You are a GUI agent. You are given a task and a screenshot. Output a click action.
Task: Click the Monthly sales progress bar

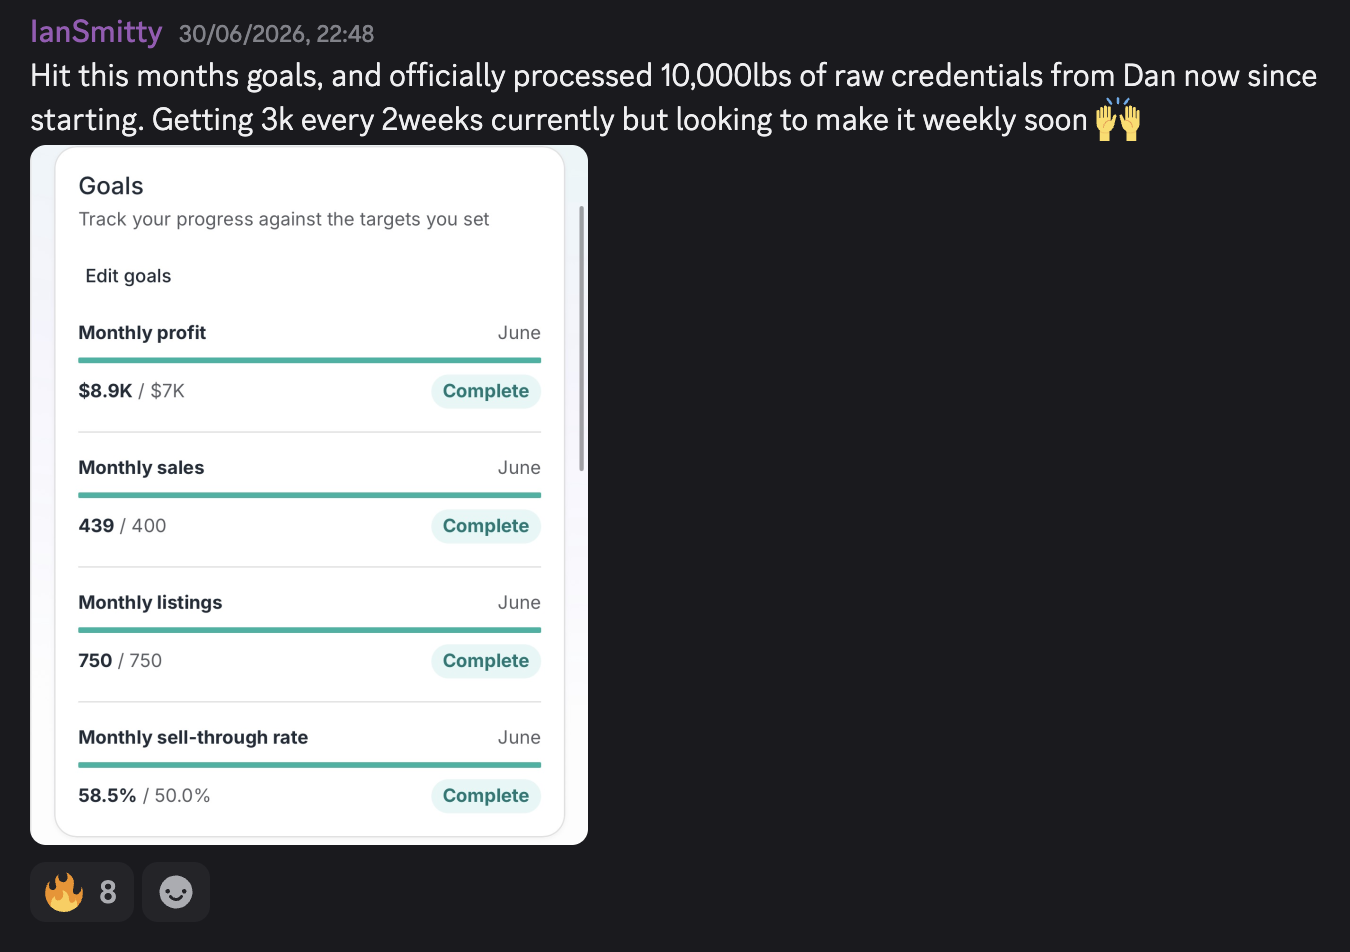click(310, 495)
